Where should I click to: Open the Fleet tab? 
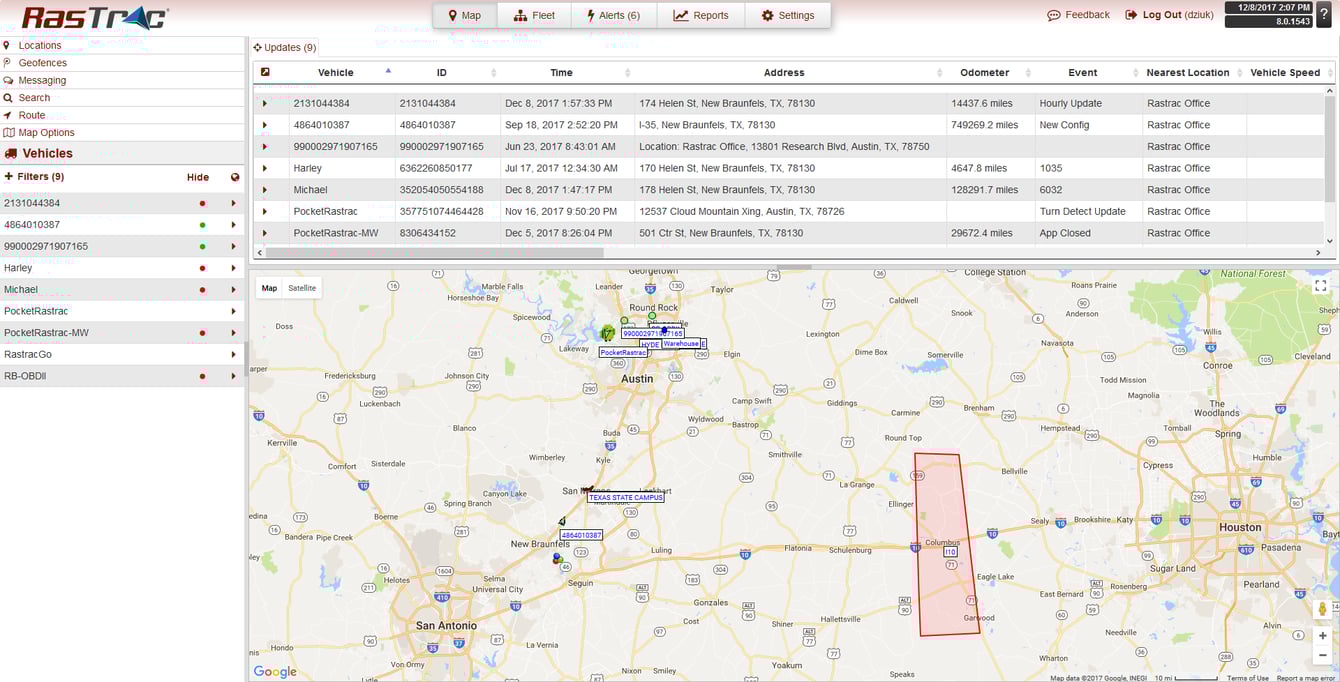pyautogui.click(x=534, y=15)
